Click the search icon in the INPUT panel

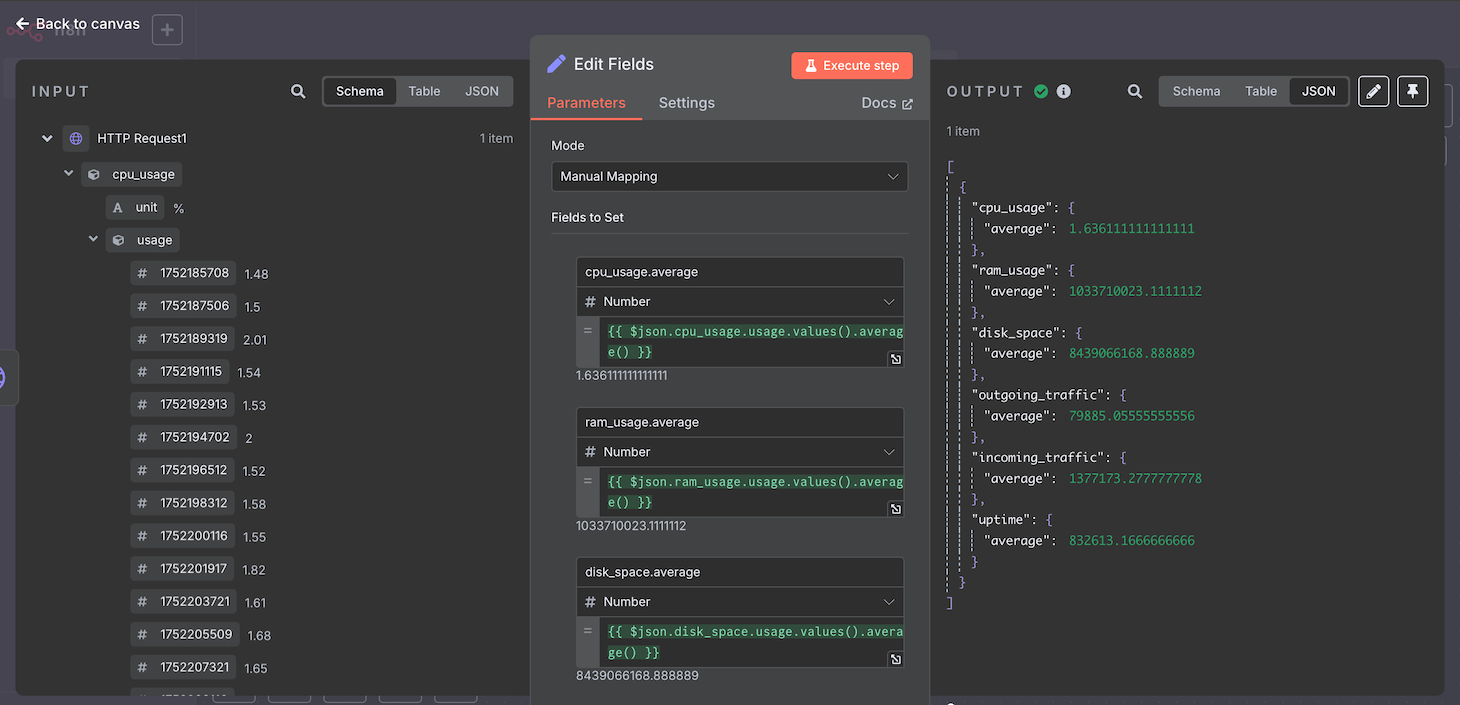298,91
